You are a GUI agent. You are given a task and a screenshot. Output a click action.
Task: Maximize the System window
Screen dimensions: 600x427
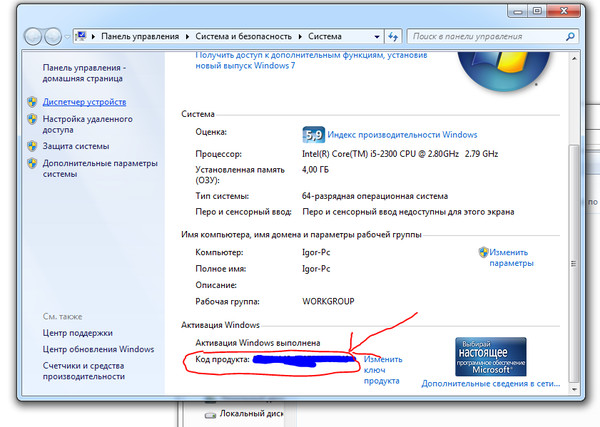coord(537,11)
